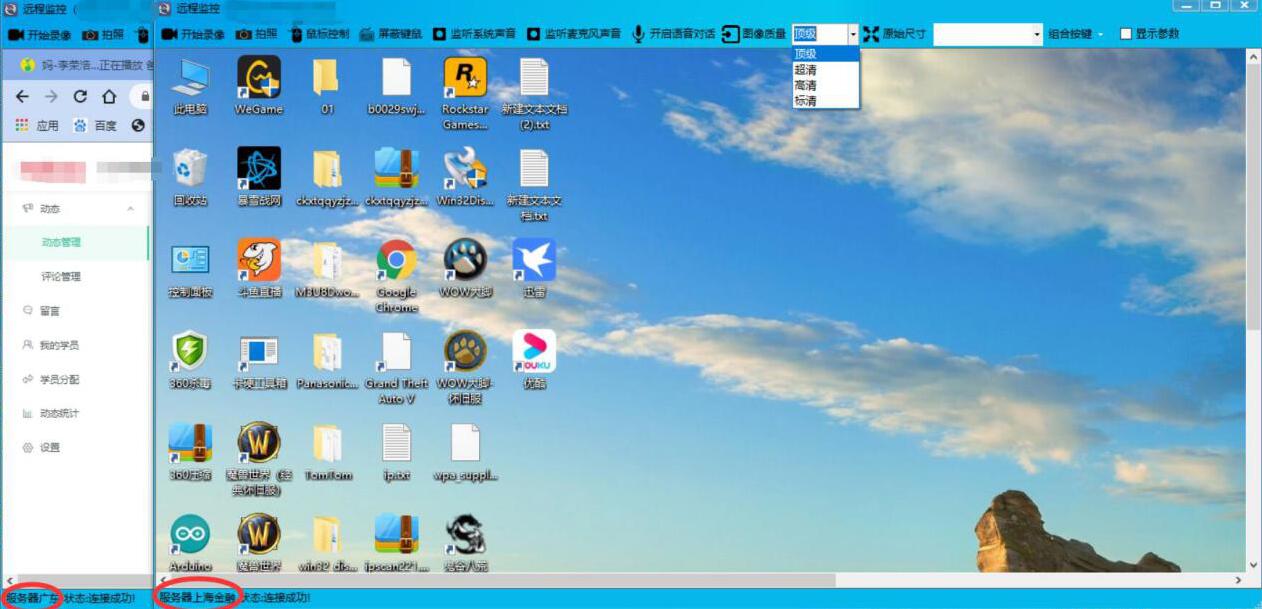Select 高清 image quality option

pos(805,86)
